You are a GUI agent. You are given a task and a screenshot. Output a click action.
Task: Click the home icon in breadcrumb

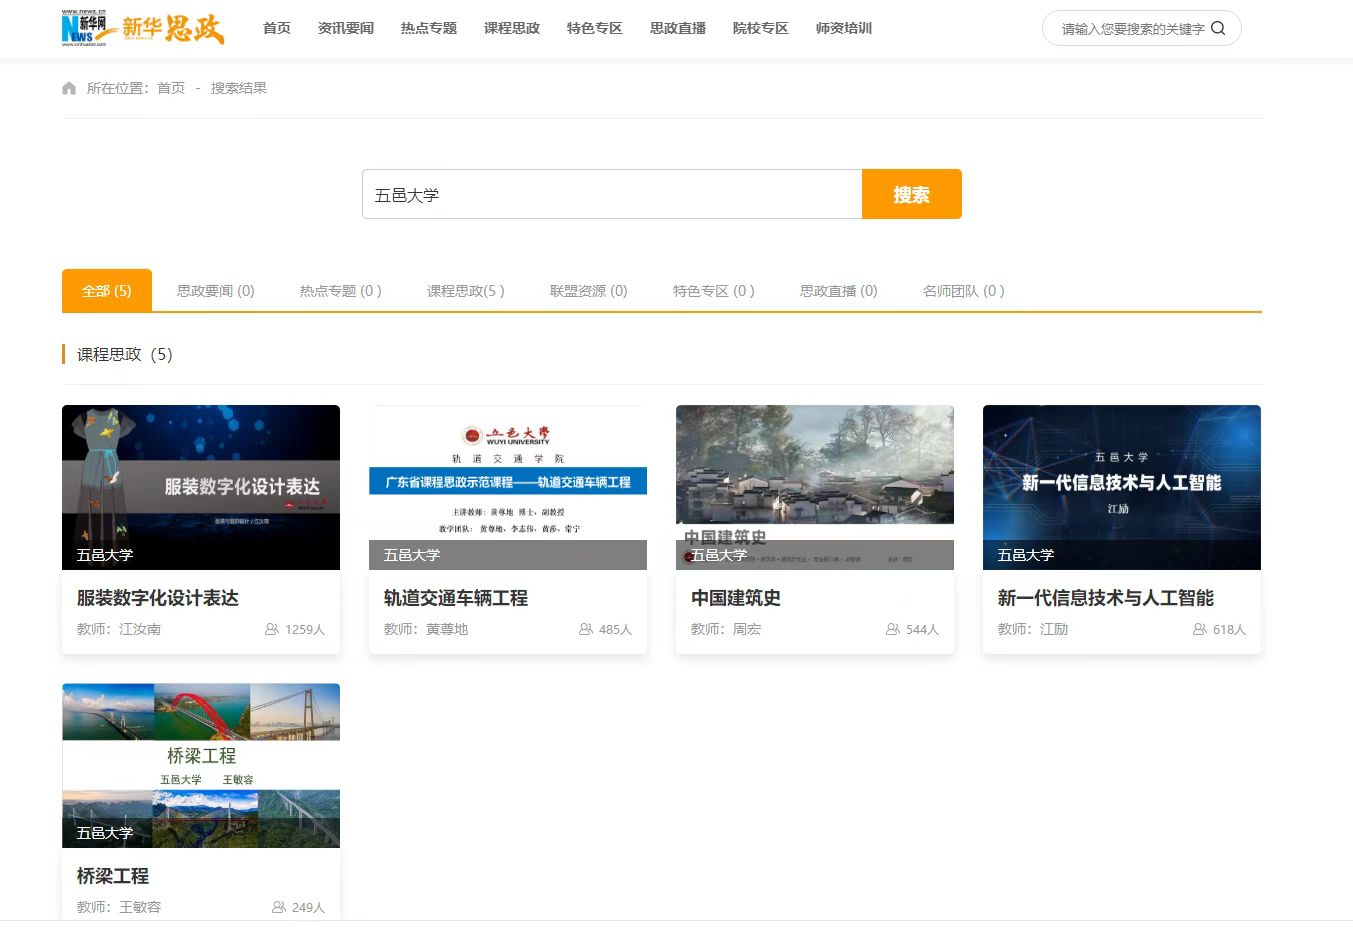pos(69,88)
